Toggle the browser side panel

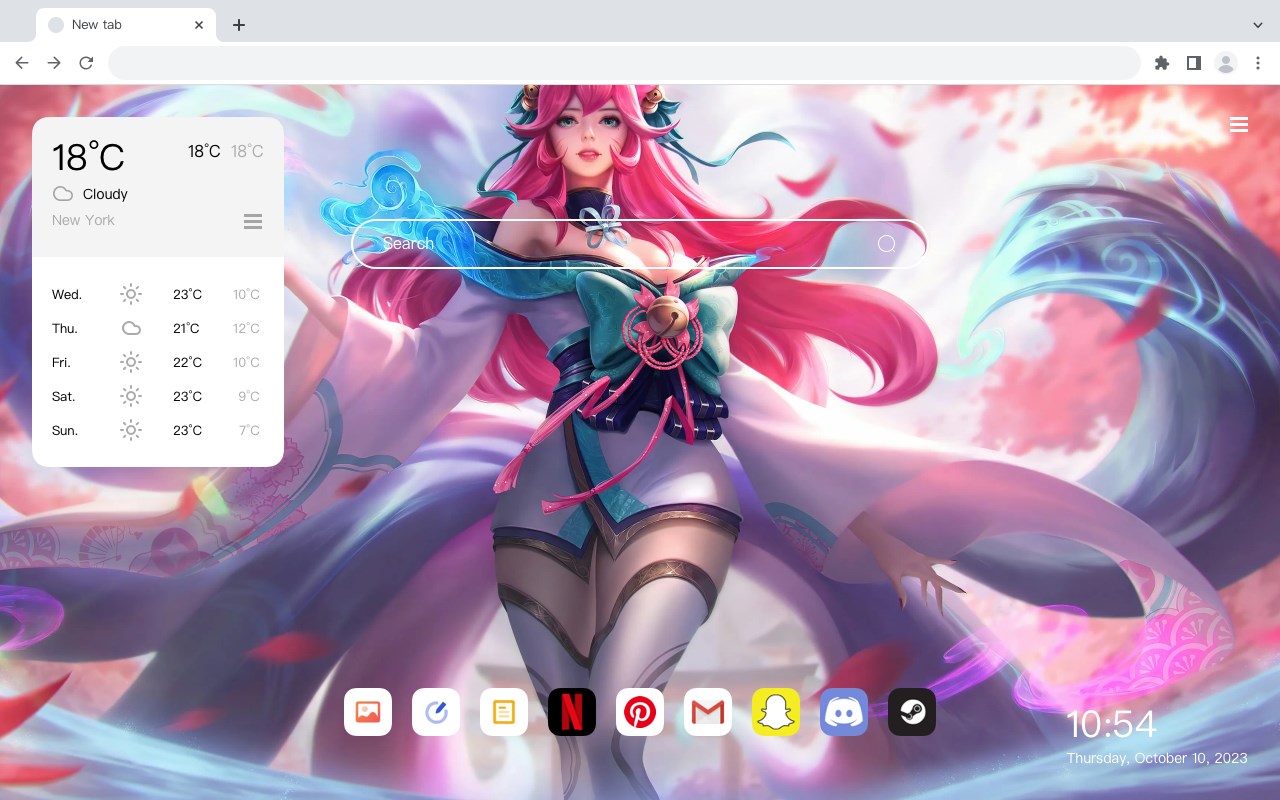(1193, 63)
